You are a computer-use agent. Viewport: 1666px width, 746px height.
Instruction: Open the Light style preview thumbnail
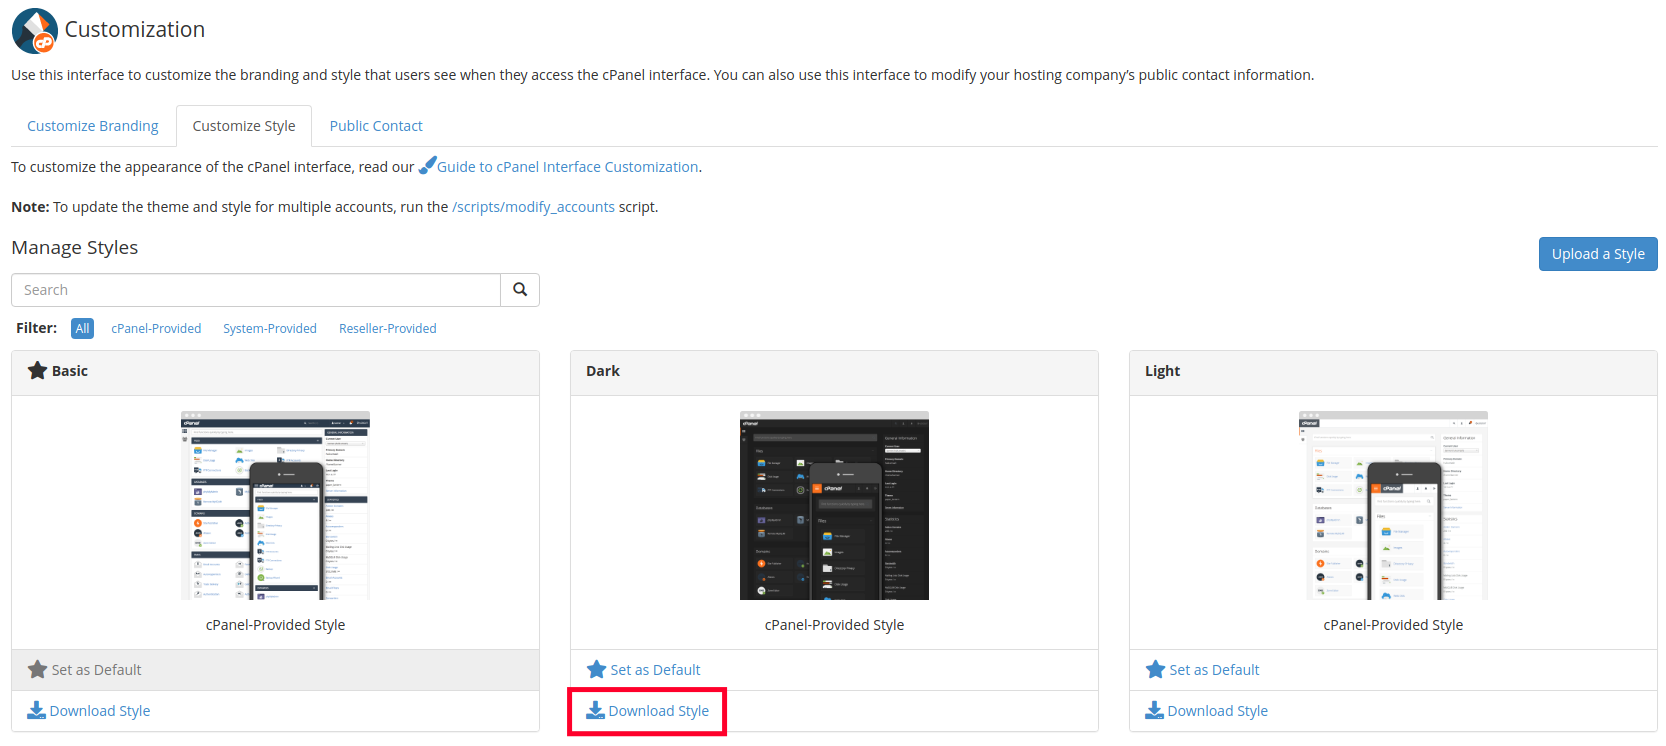point(1393,506)
